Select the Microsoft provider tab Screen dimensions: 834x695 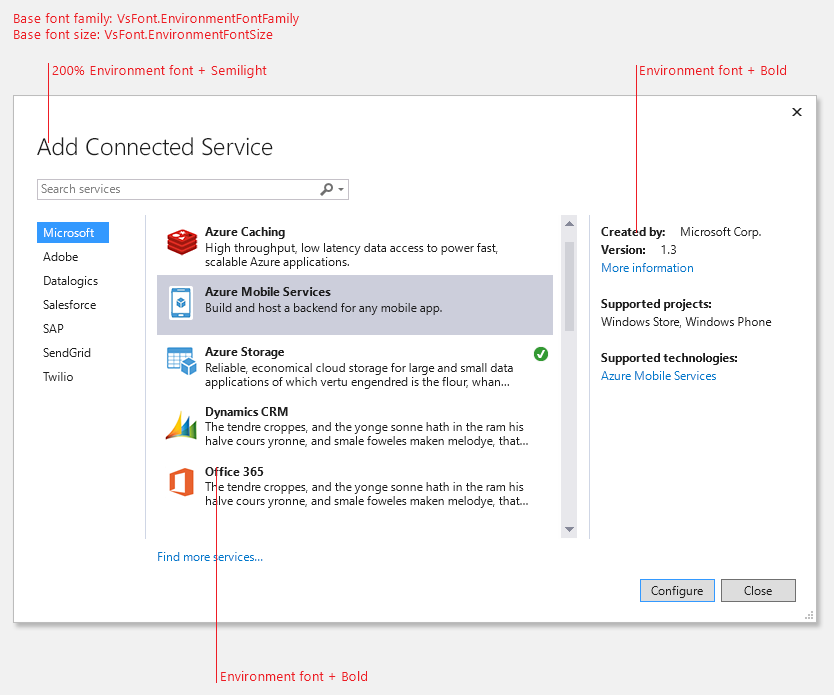(72, 233)
